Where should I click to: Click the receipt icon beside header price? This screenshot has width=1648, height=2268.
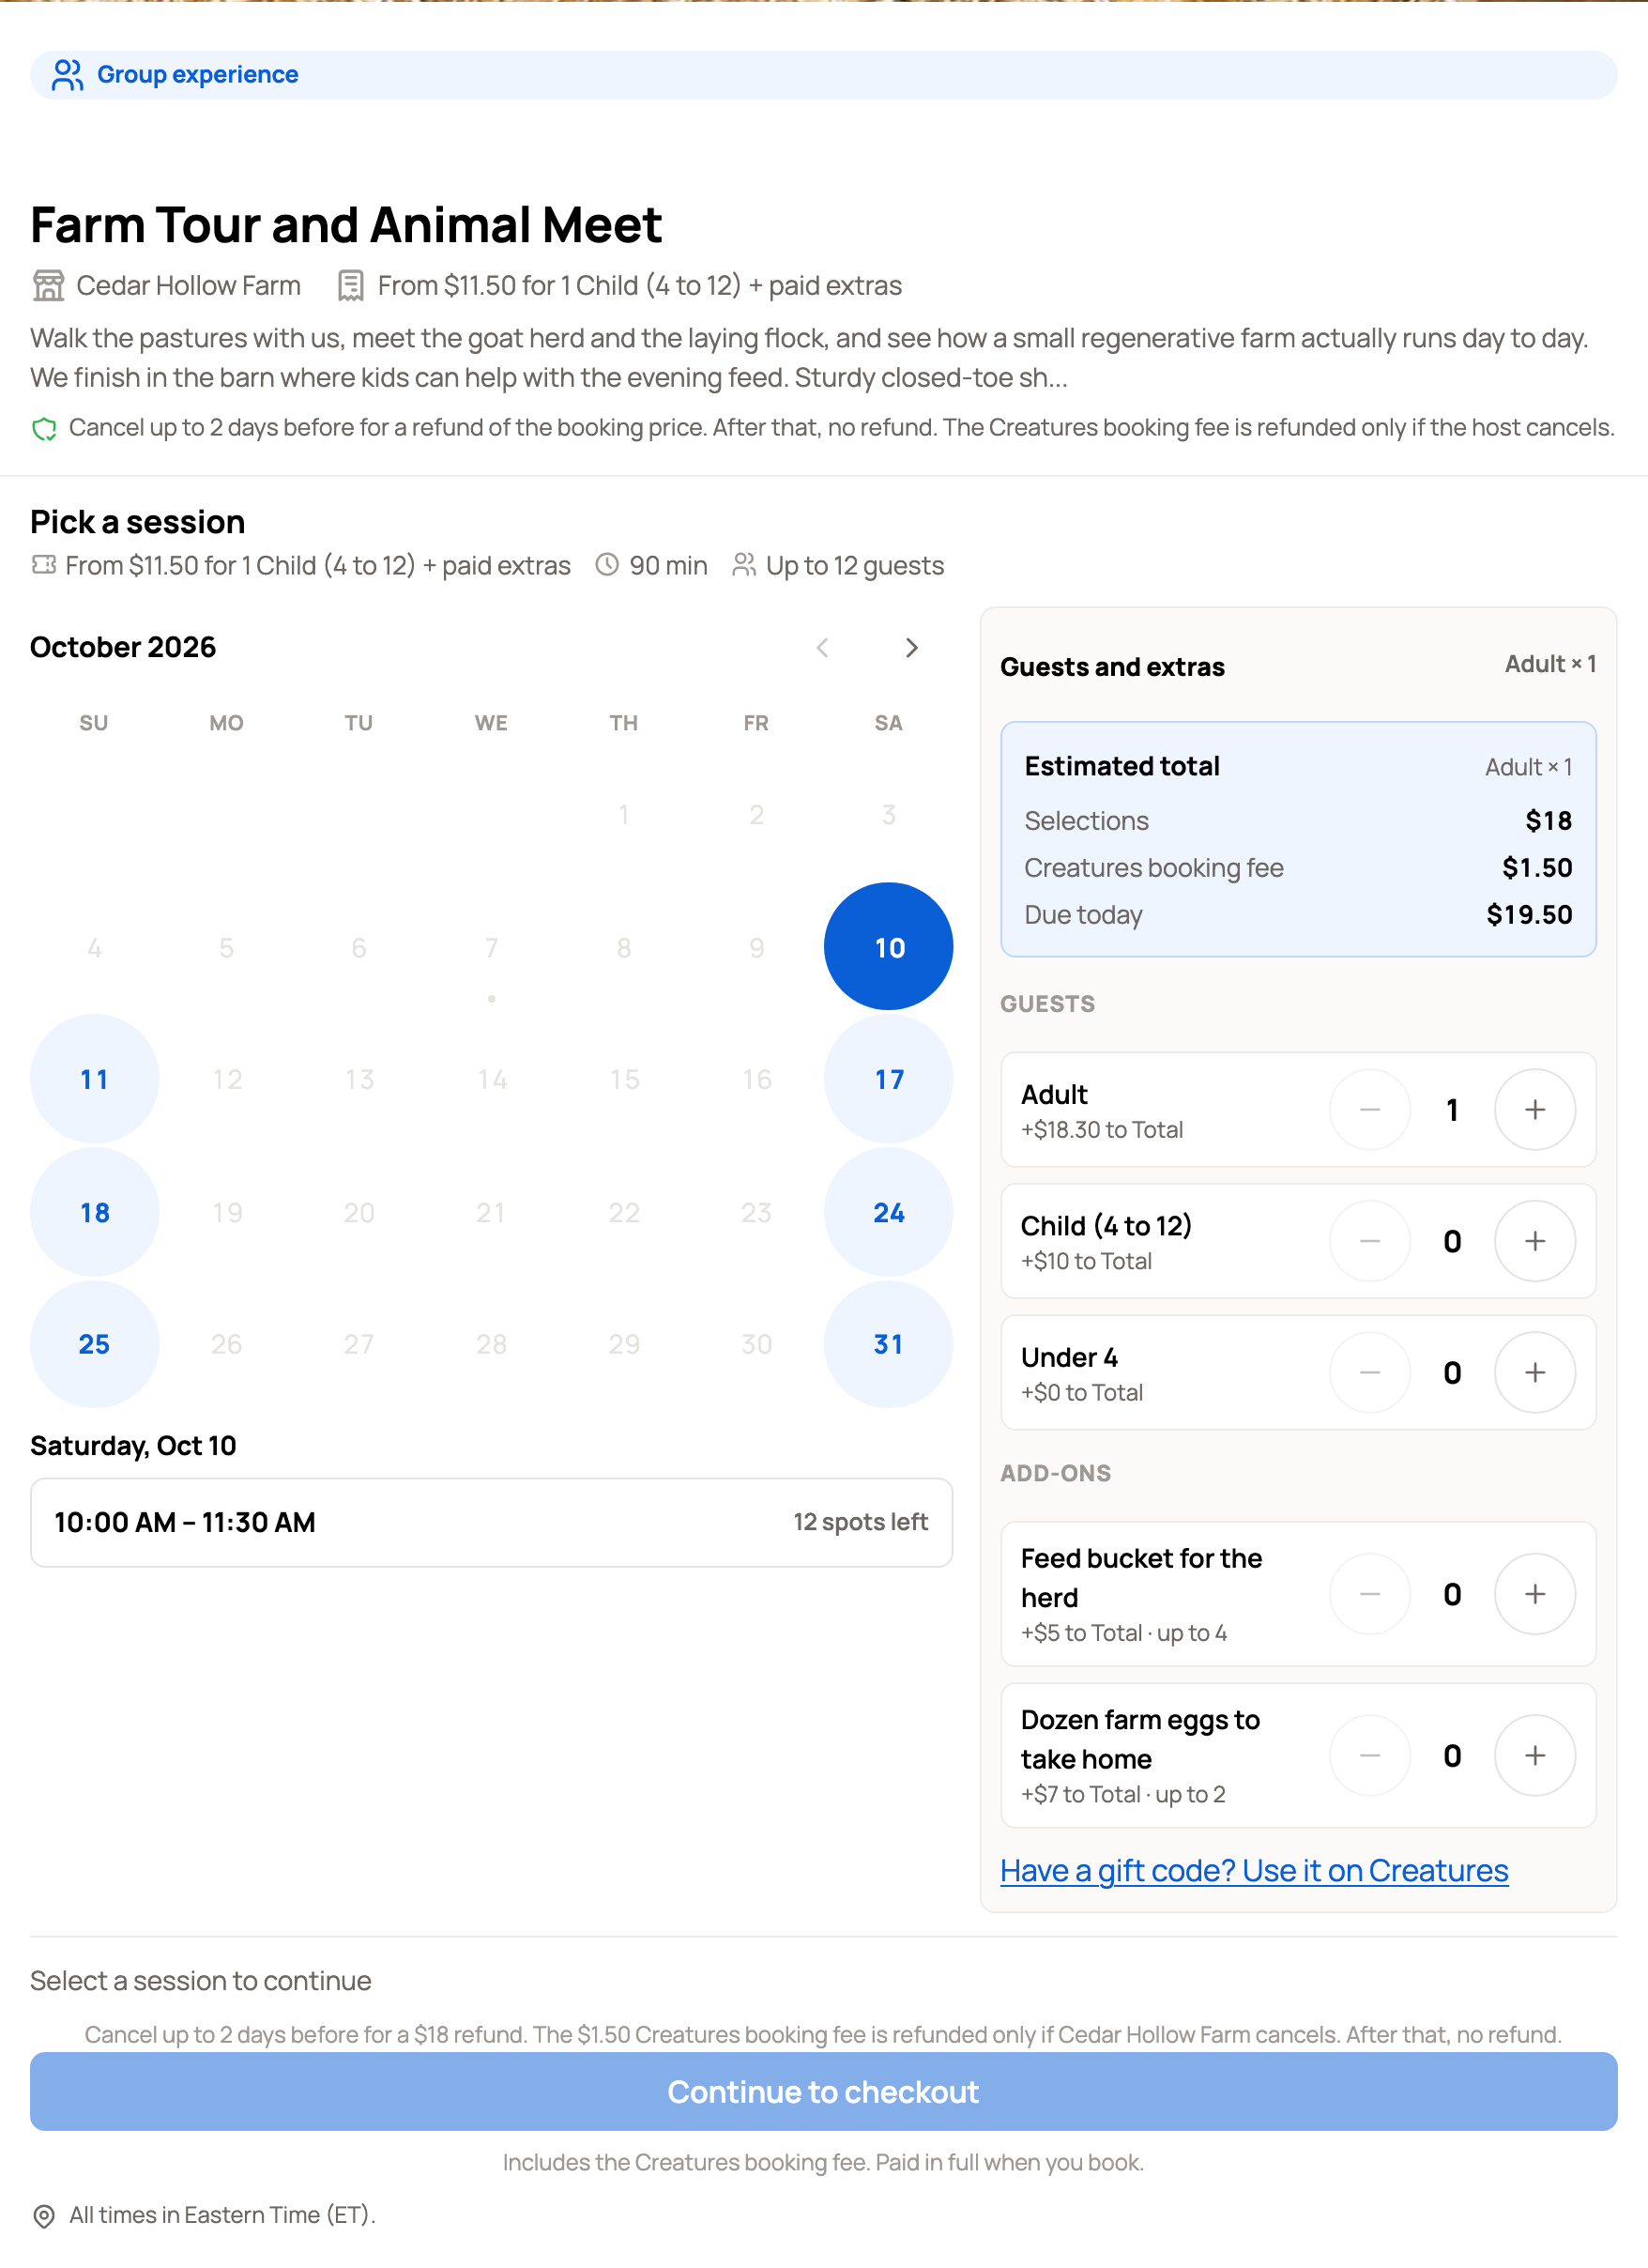350,285
